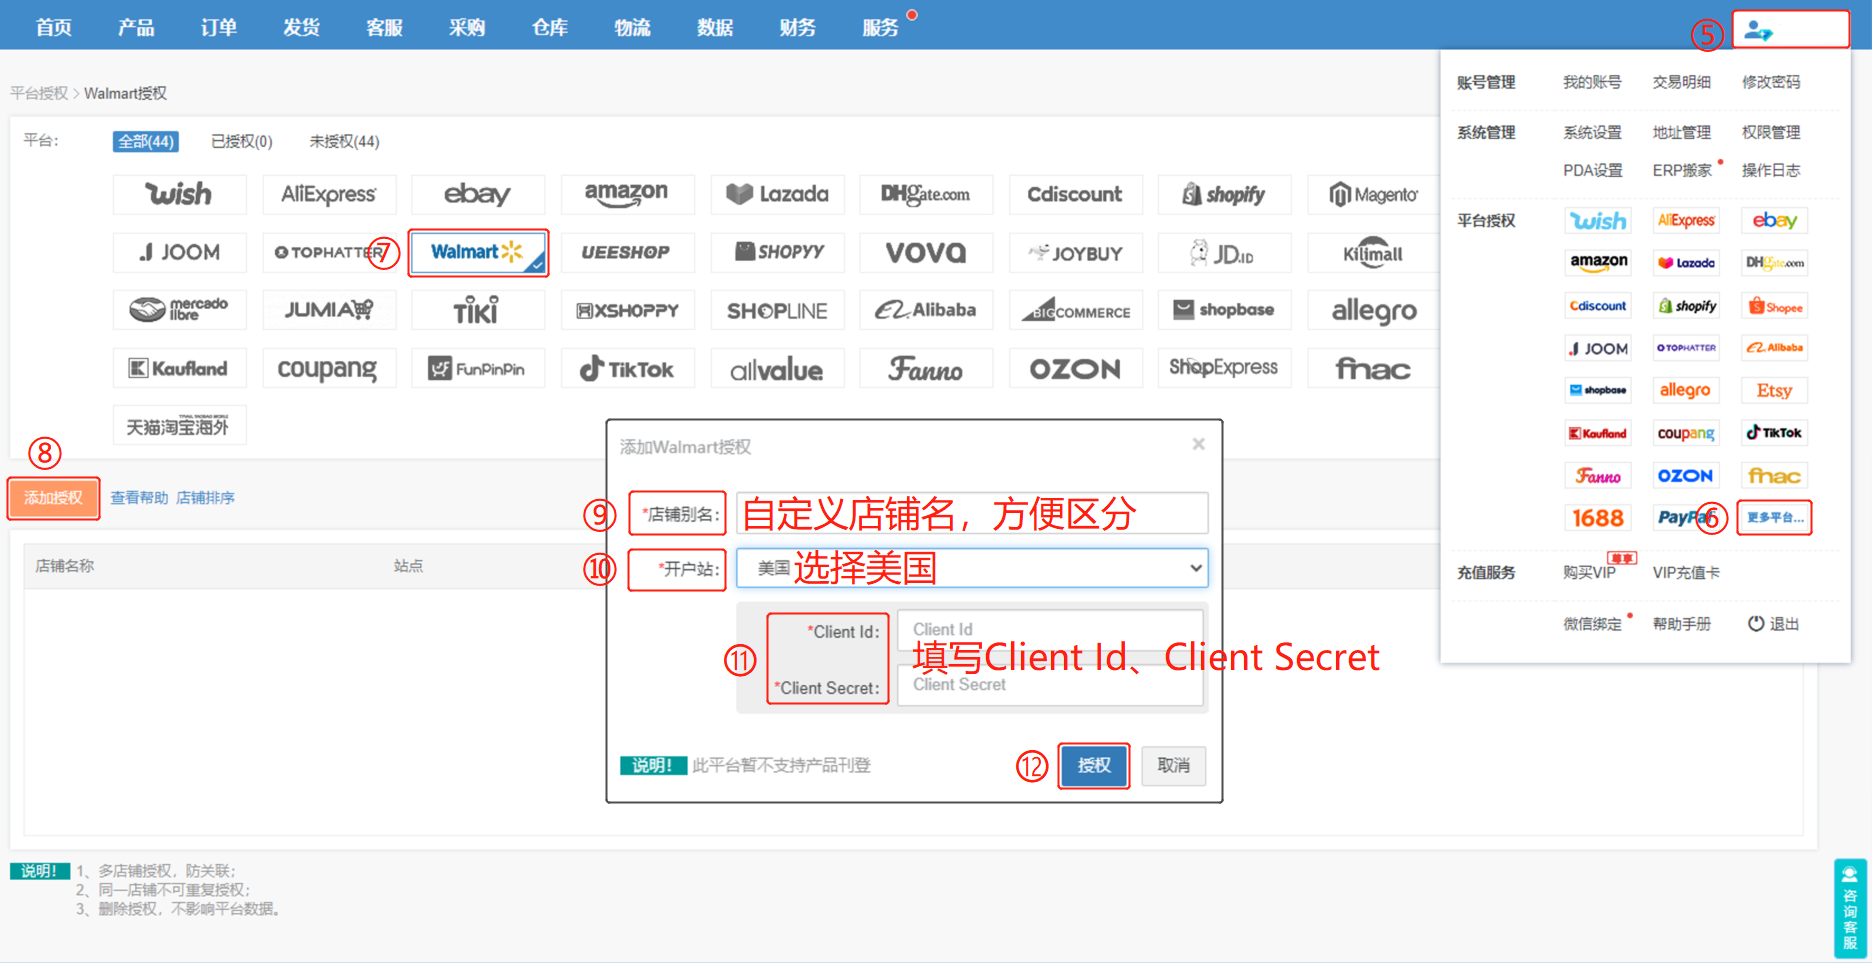The image size is (1872, 963).
Task: Click the 授权 button in the dialog
Action: click(x=1093, y=765)
